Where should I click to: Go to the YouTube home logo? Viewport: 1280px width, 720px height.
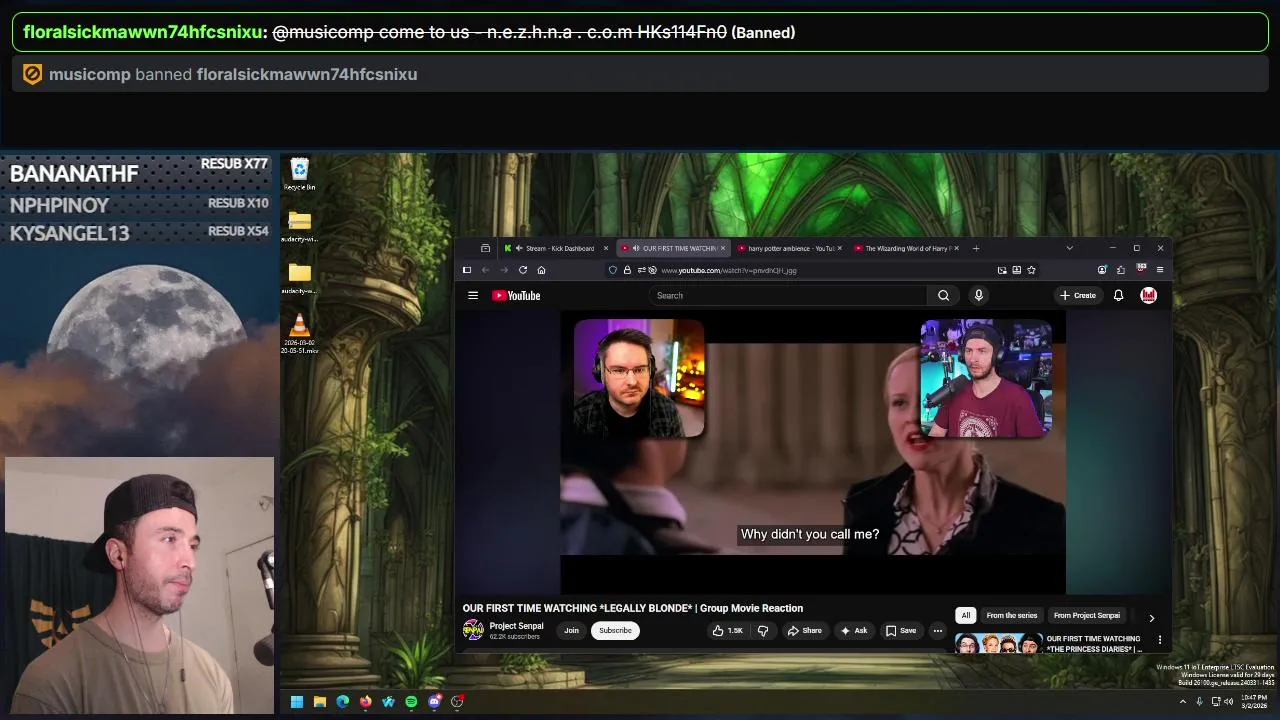(x=516, y=295)
